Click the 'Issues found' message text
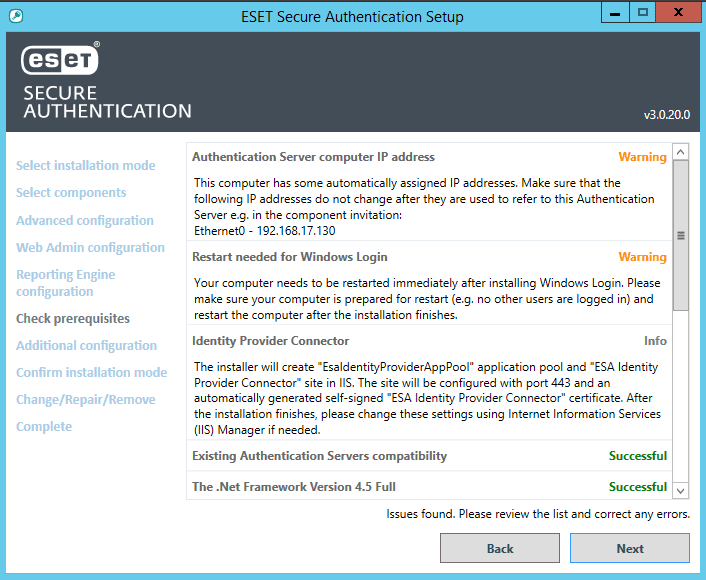Viewport: 706px width, 580px height. coord(538,514)
